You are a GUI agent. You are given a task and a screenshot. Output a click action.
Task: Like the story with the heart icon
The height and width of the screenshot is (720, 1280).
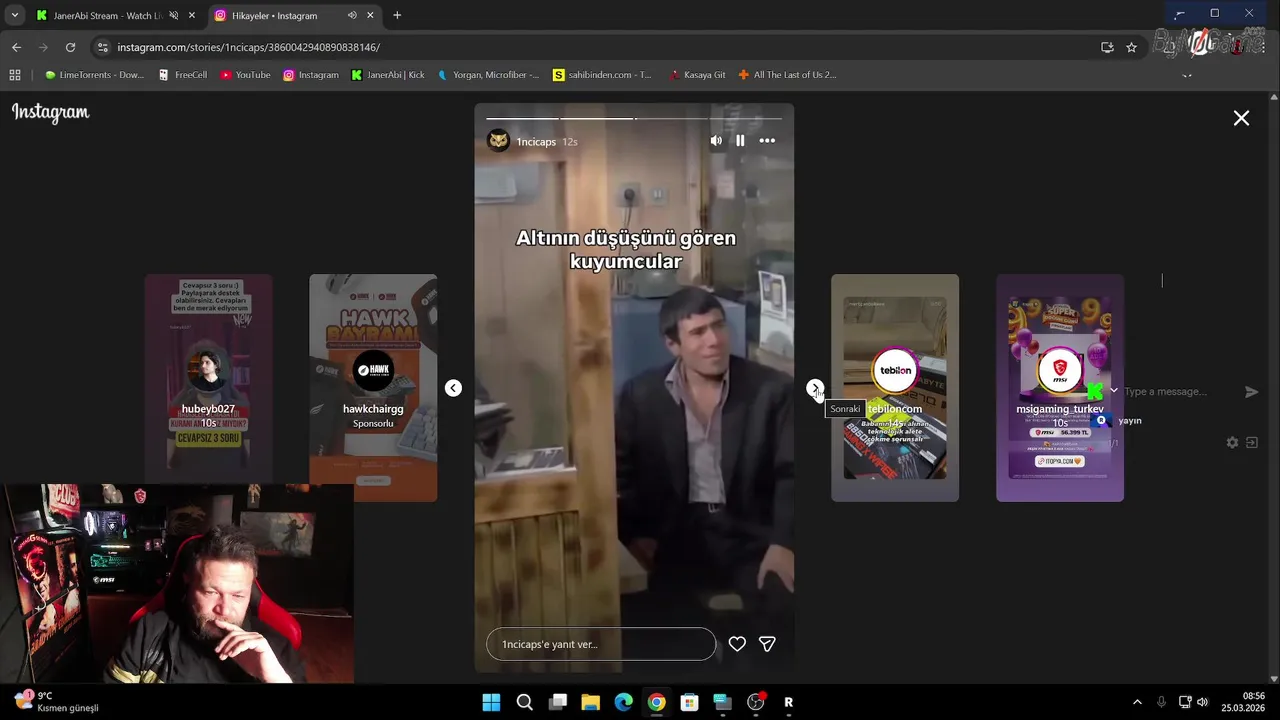pos(737,644)
